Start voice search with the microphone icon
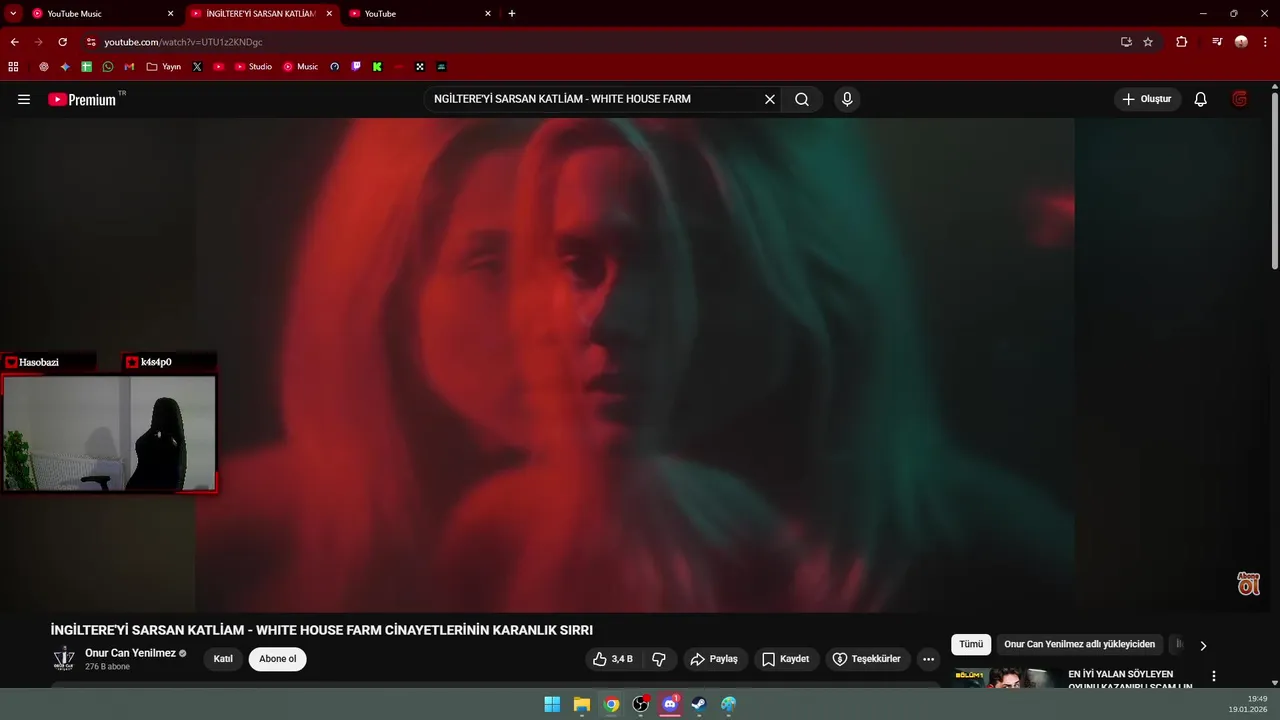 click(x=847, y=99)
